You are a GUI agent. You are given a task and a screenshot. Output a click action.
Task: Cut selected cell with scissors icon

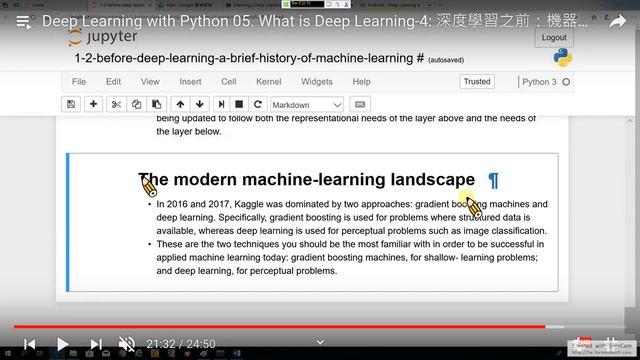[116, 104]
